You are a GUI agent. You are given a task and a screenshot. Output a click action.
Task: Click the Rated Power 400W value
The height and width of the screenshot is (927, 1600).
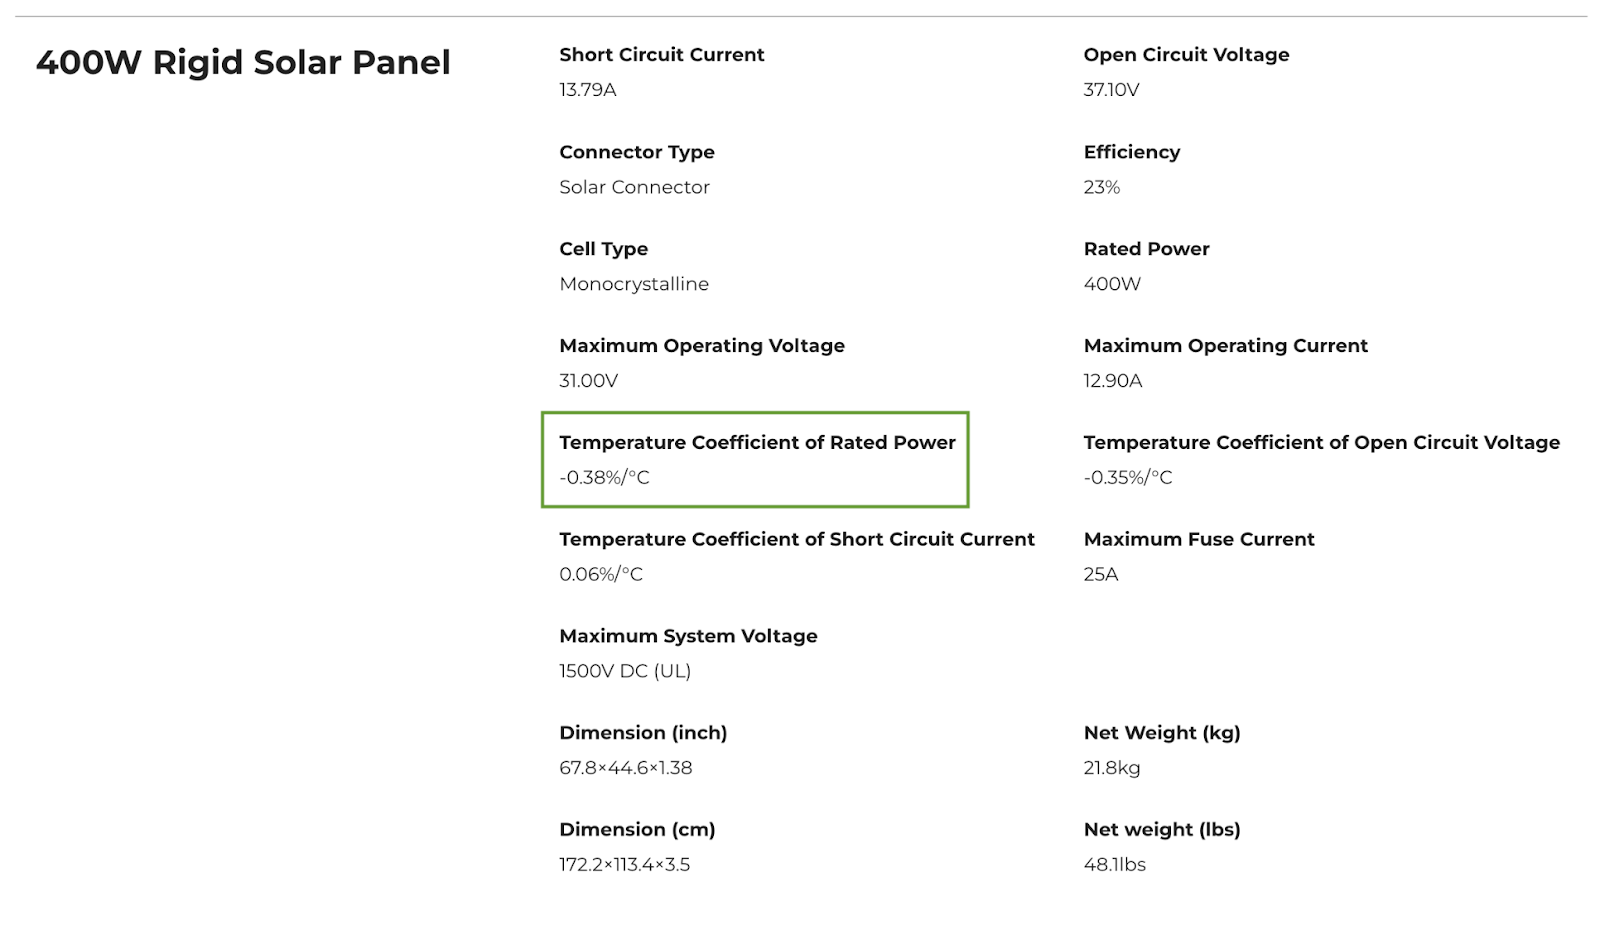click(x=1112, y=284)
